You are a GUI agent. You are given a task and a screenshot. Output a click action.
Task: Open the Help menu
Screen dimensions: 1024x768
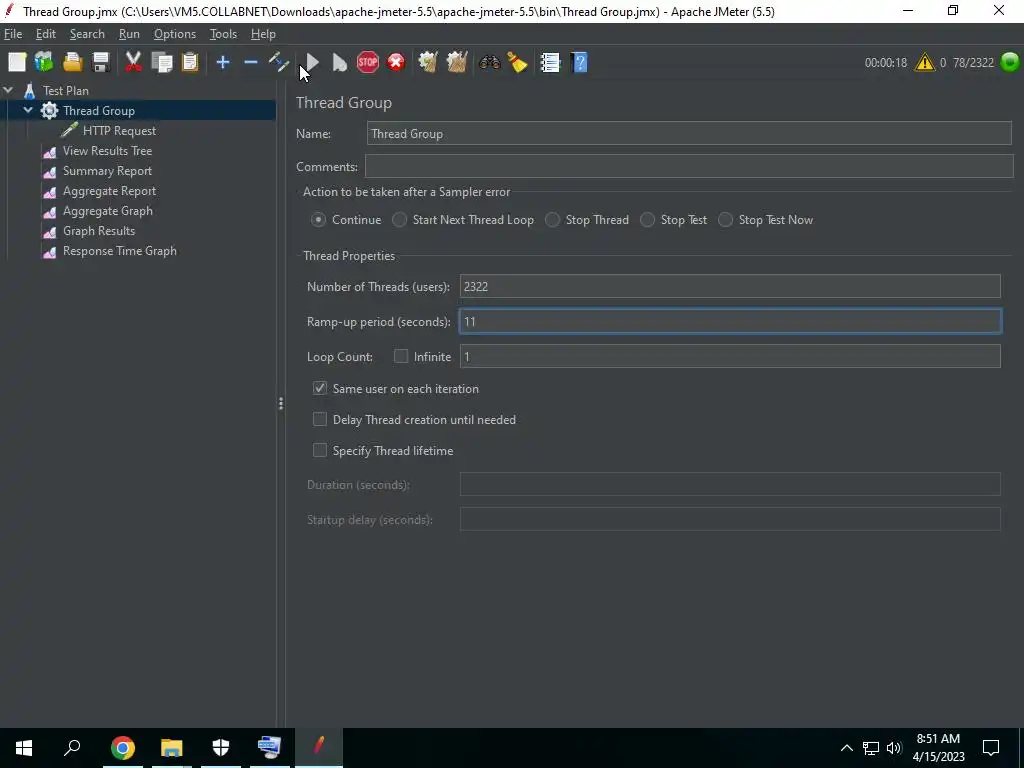tap(263, 34)
